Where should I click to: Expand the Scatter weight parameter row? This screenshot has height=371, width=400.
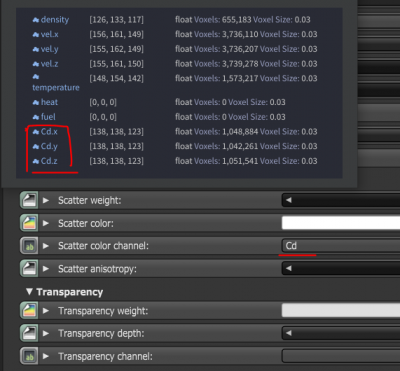46,200
